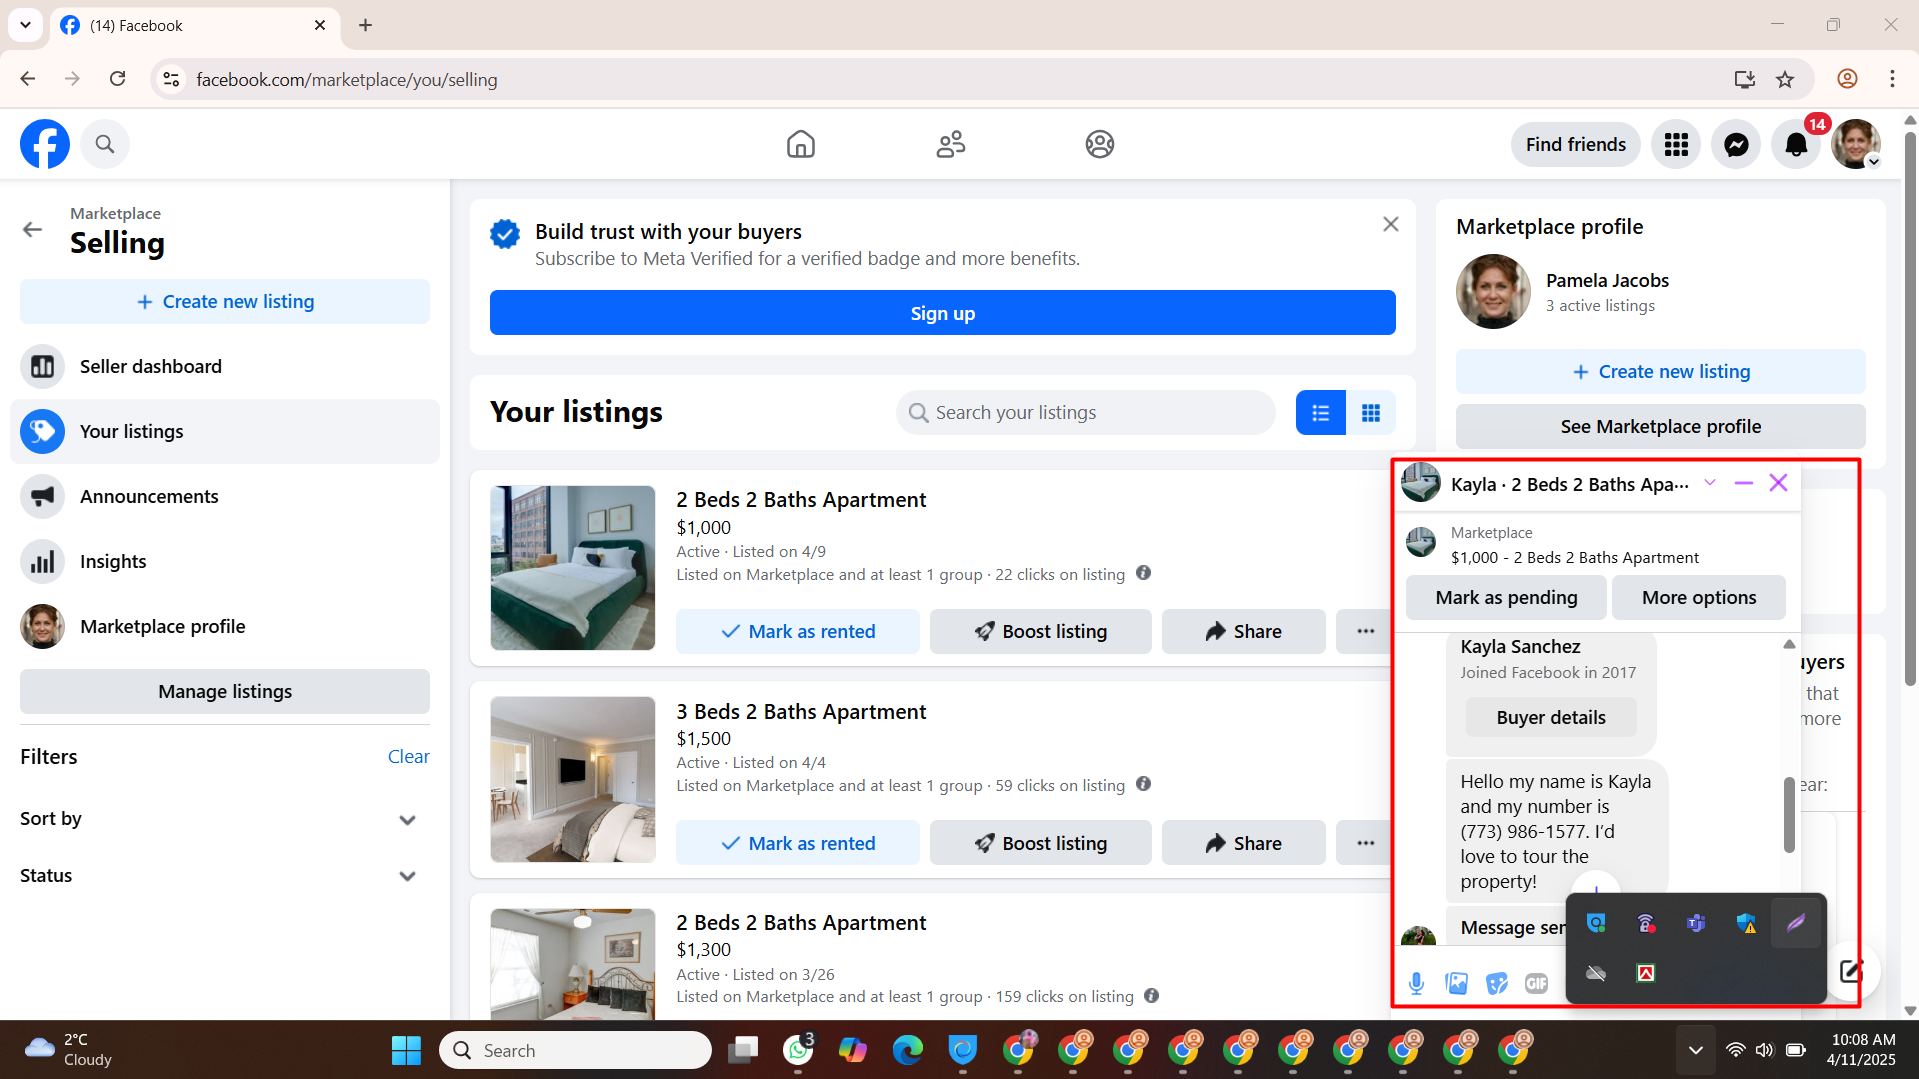The image size is (1919, 1079).
Task: Open Messenger icon in header
Action: click(x=1736, y=144)
